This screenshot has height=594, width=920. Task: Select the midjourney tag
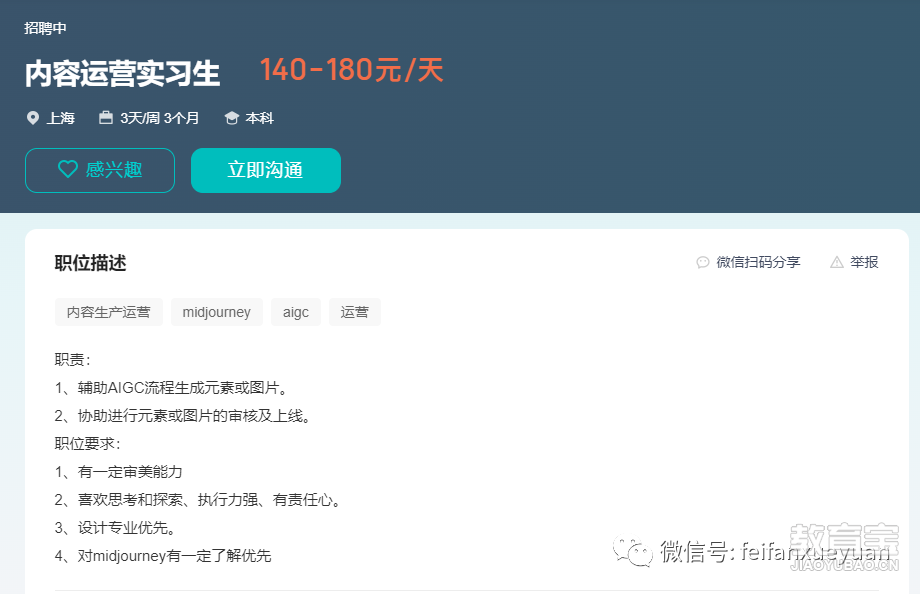pos(217,312)
